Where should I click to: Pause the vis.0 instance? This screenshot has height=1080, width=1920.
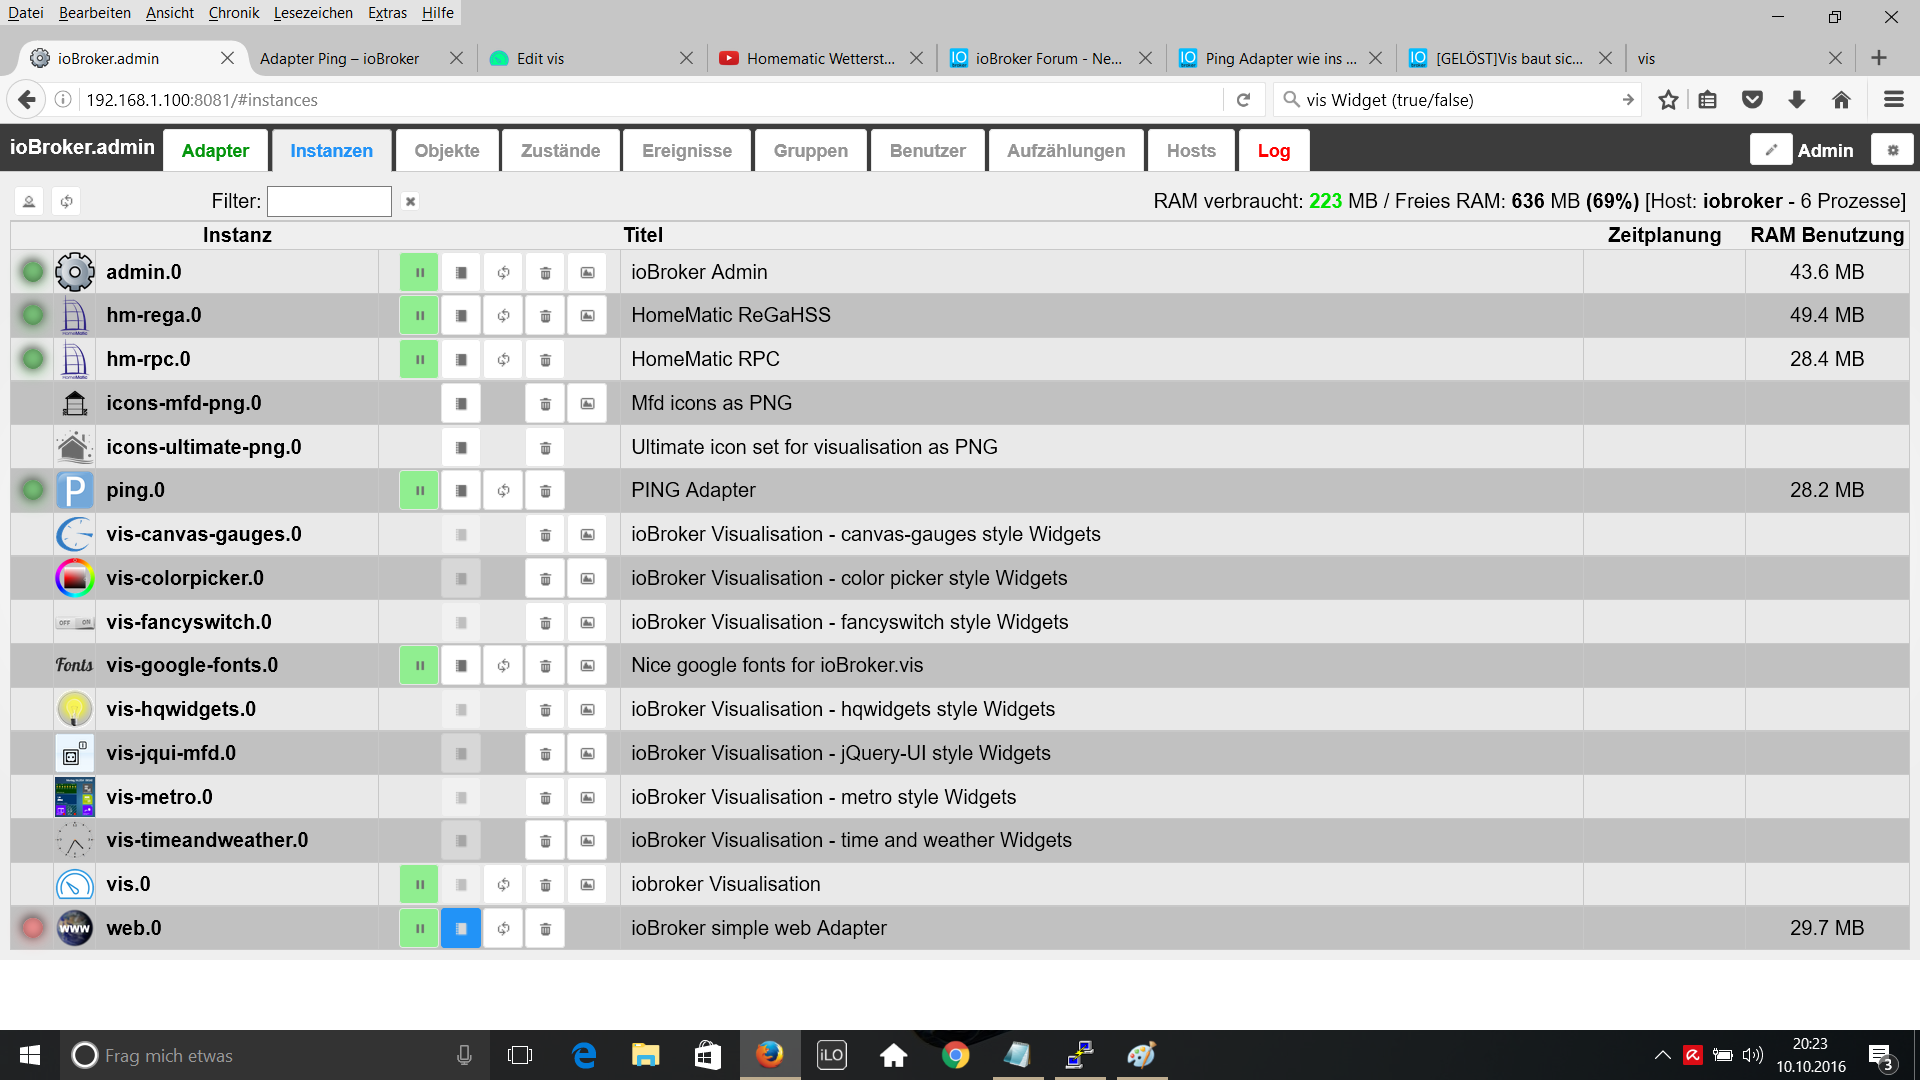coord(419,884)
